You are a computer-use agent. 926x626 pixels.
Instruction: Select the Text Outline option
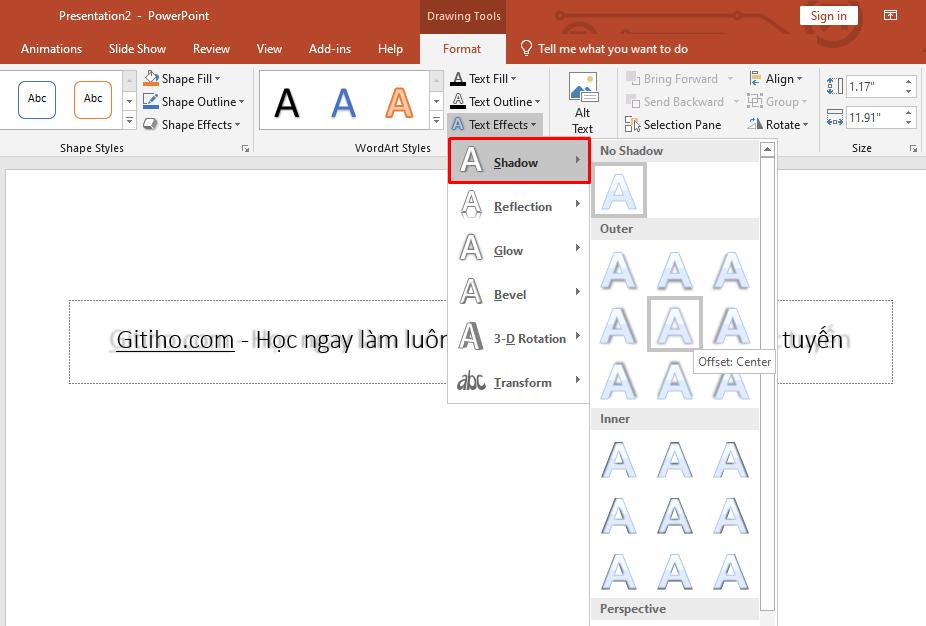pyautogui.click(x=496, y=101)
